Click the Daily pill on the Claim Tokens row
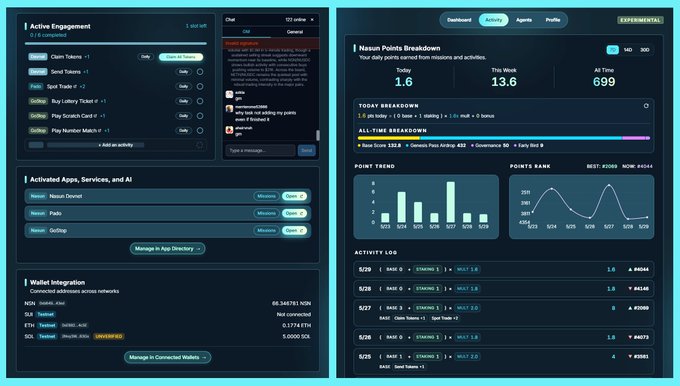The width and height of the screenshot is (680, 386). click(x=146, y=57)
